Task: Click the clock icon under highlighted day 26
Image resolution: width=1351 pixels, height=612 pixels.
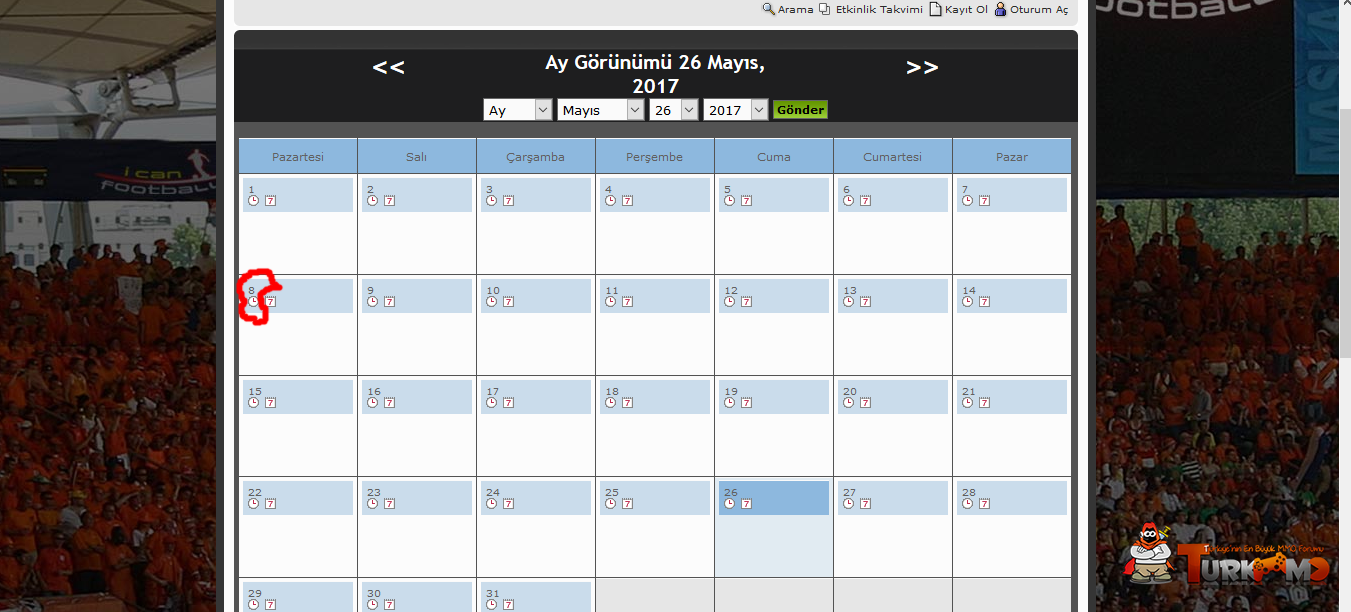Action: coord(730,503)
